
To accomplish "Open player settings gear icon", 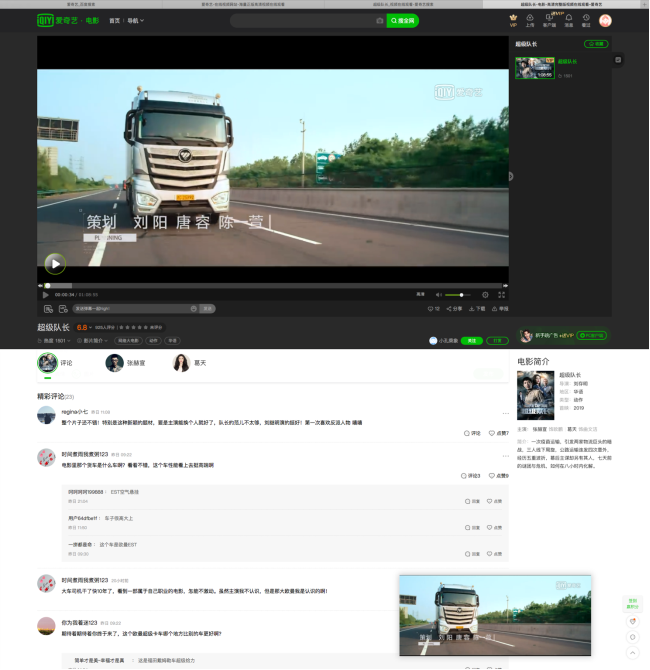I will (x=485, y=295).
